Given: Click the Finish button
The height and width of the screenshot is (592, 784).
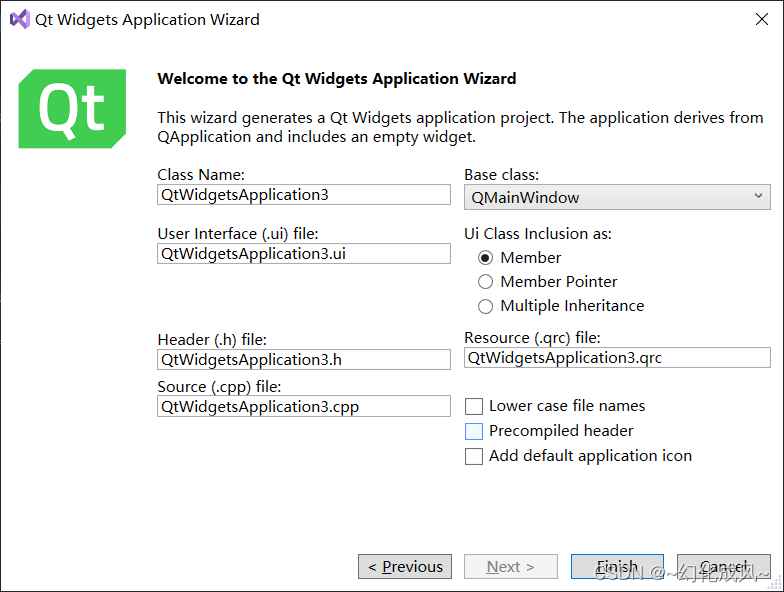Looking at the screenshot, I should pyautogui.click(x=617, y=566).
